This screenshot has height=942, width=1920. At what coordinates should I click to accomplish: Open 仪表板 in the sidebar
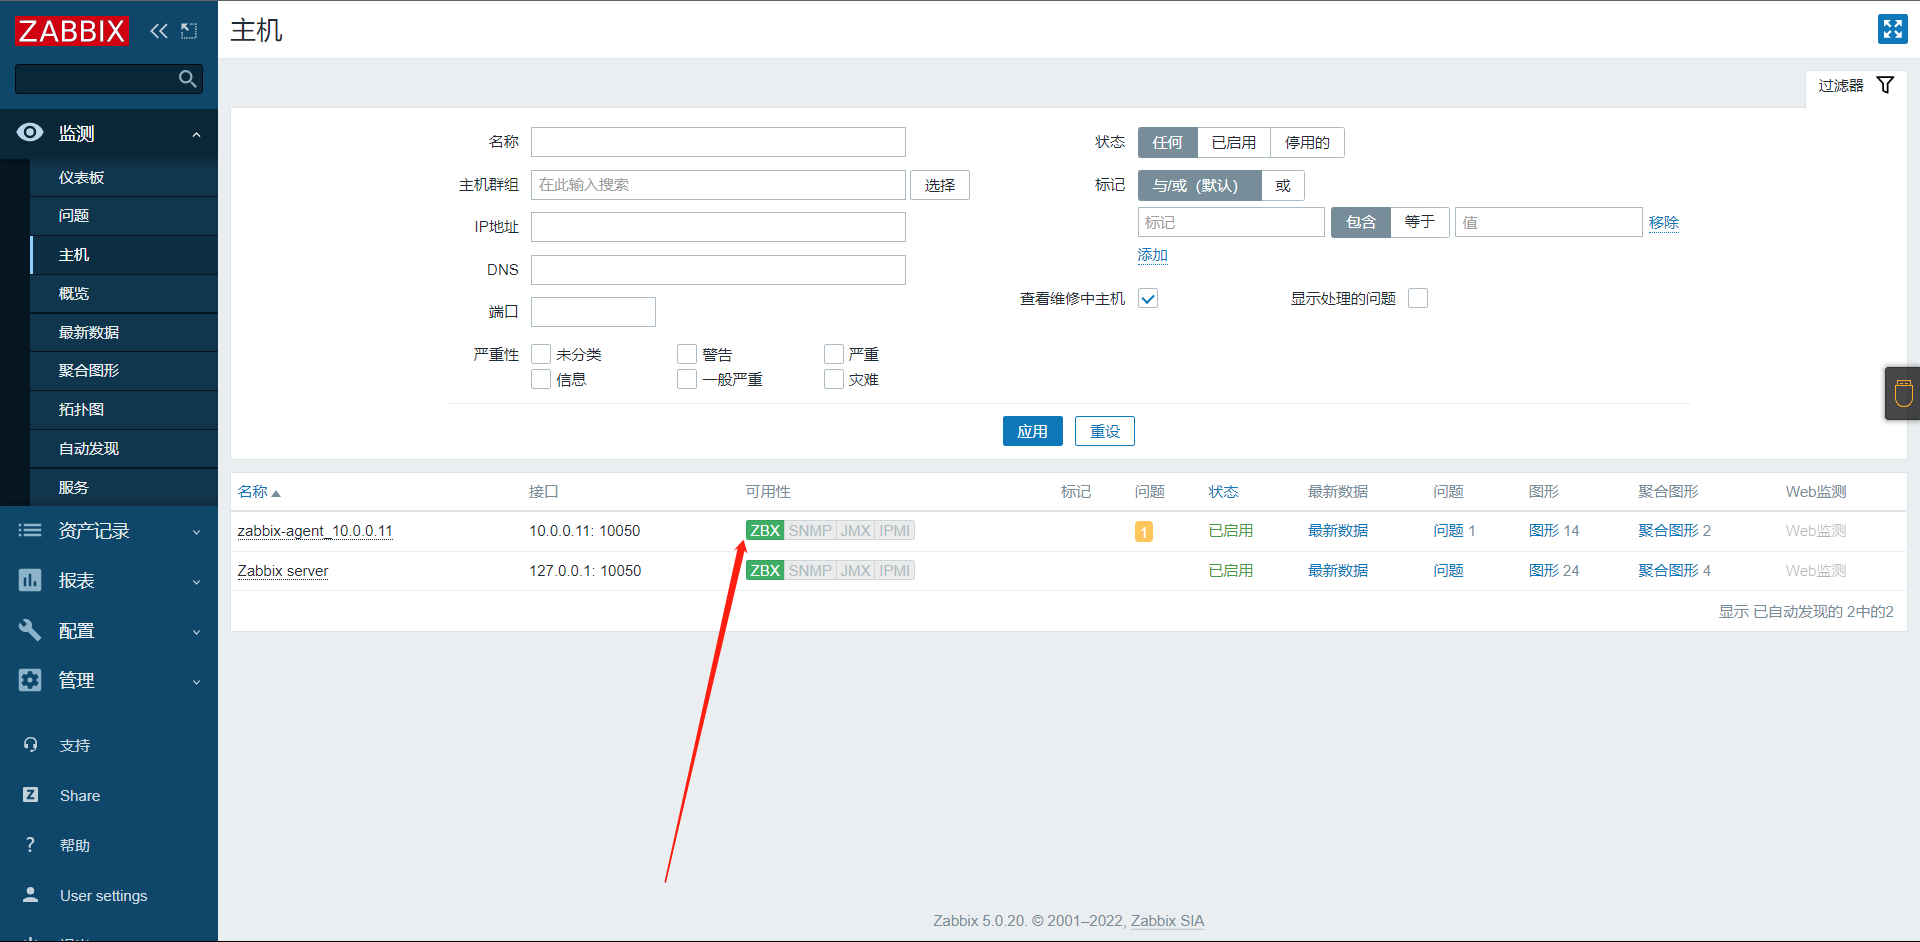point(124,178)
